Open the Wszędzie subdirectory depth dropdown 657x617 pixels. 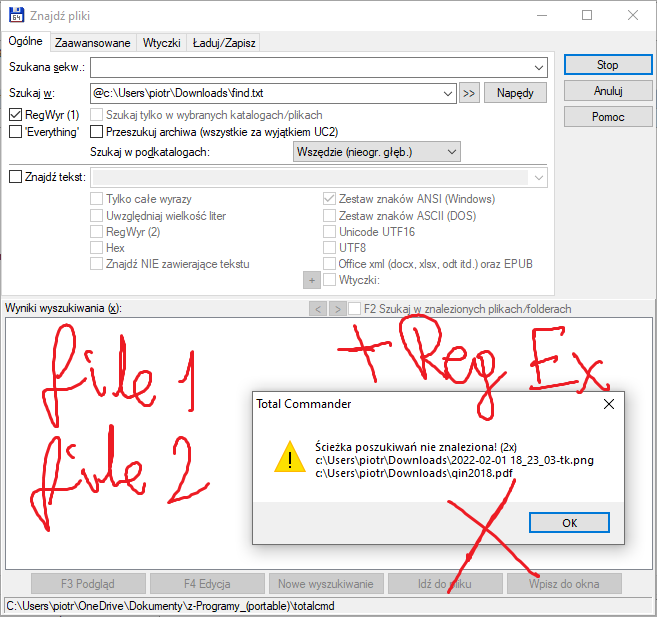click(452, 152)
